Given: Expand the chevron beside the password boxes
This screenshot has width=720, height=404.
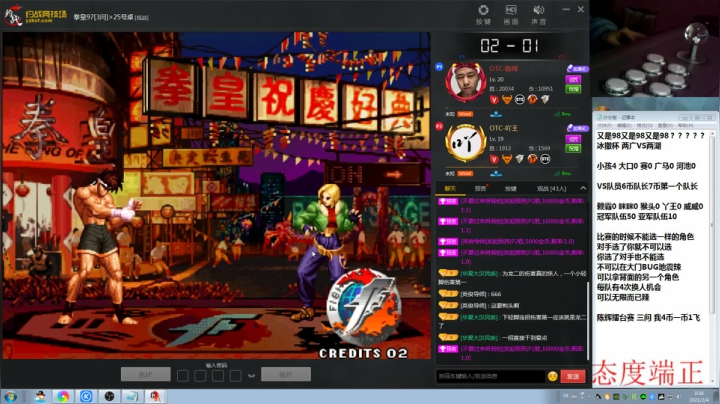Looking at the screenshot, I should [251, 376].
